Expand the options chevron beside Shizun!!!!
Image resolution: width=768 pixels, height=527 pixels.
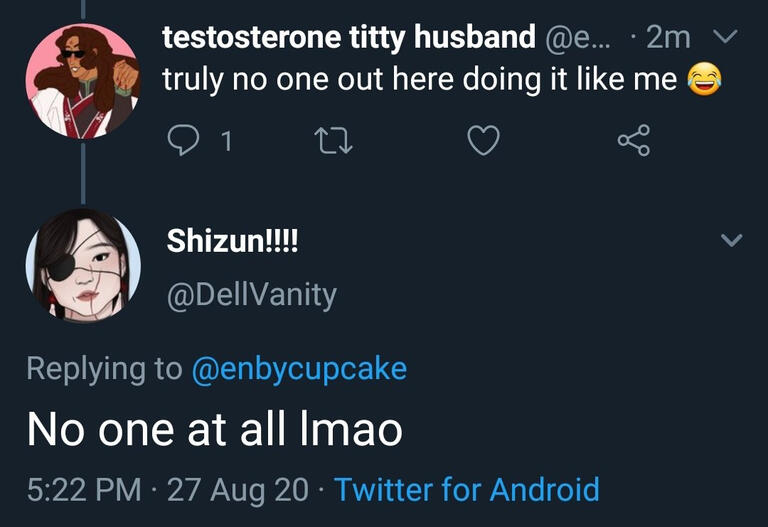pyautogui.click(x=732, y=240)
